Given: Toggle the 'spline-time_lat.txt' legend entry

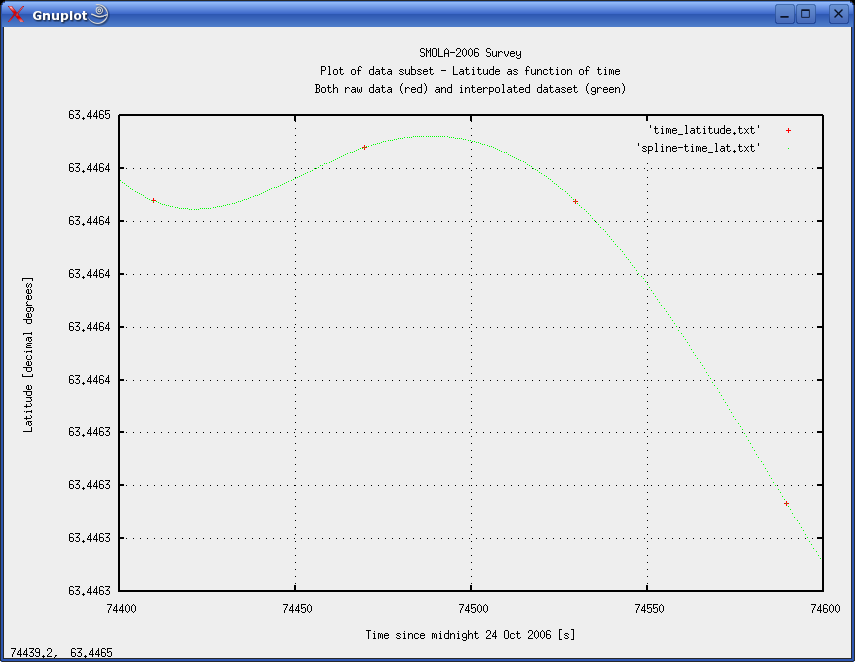Looking at the screenshot, I should point(698,148).
